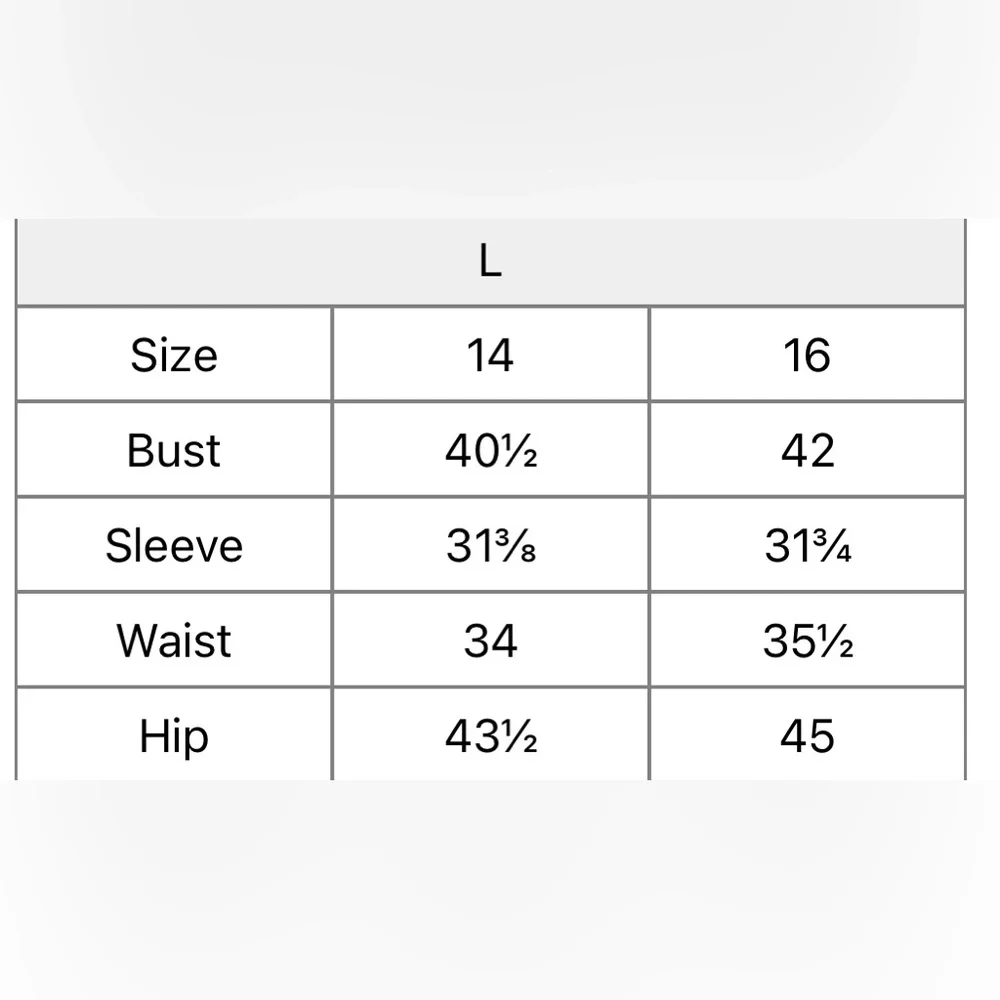The width and height of the screenshot is (1000, 1000).
Task: Click the word Waist text
Action: click(x=173, y=640)
